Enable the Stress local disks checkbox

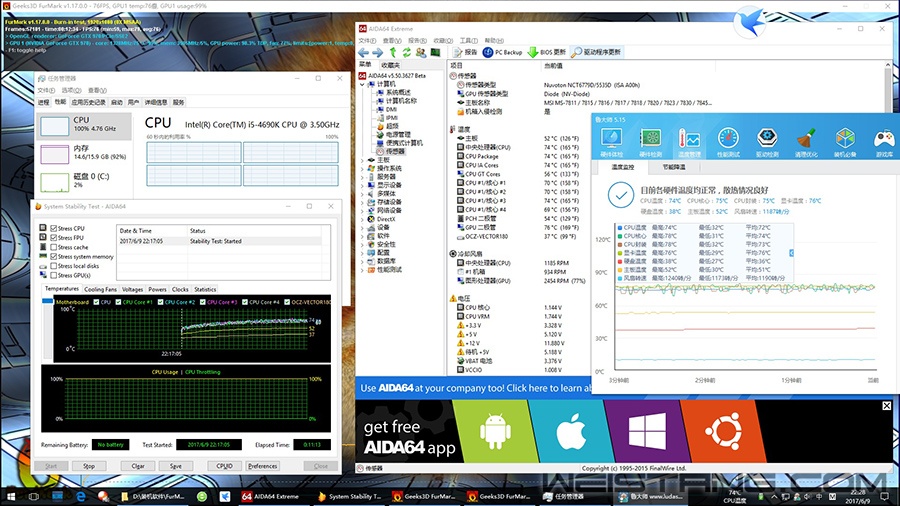(x=53, y=266)
